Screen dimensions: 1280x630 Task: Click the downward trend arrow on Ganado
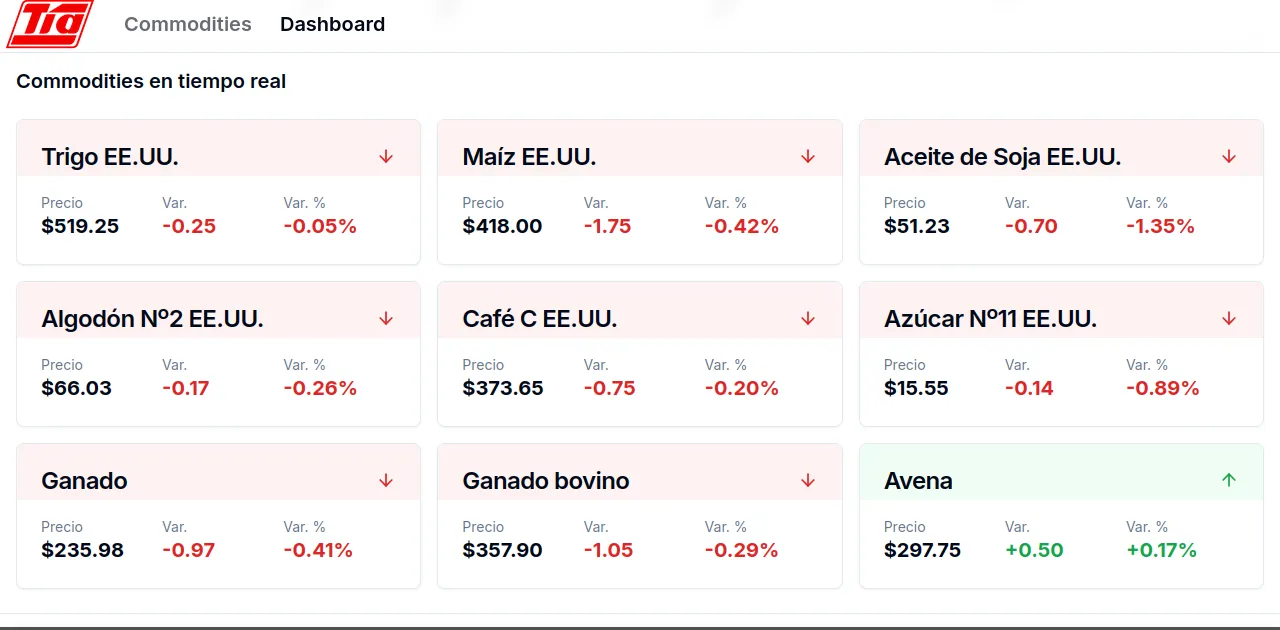[386, 480]
